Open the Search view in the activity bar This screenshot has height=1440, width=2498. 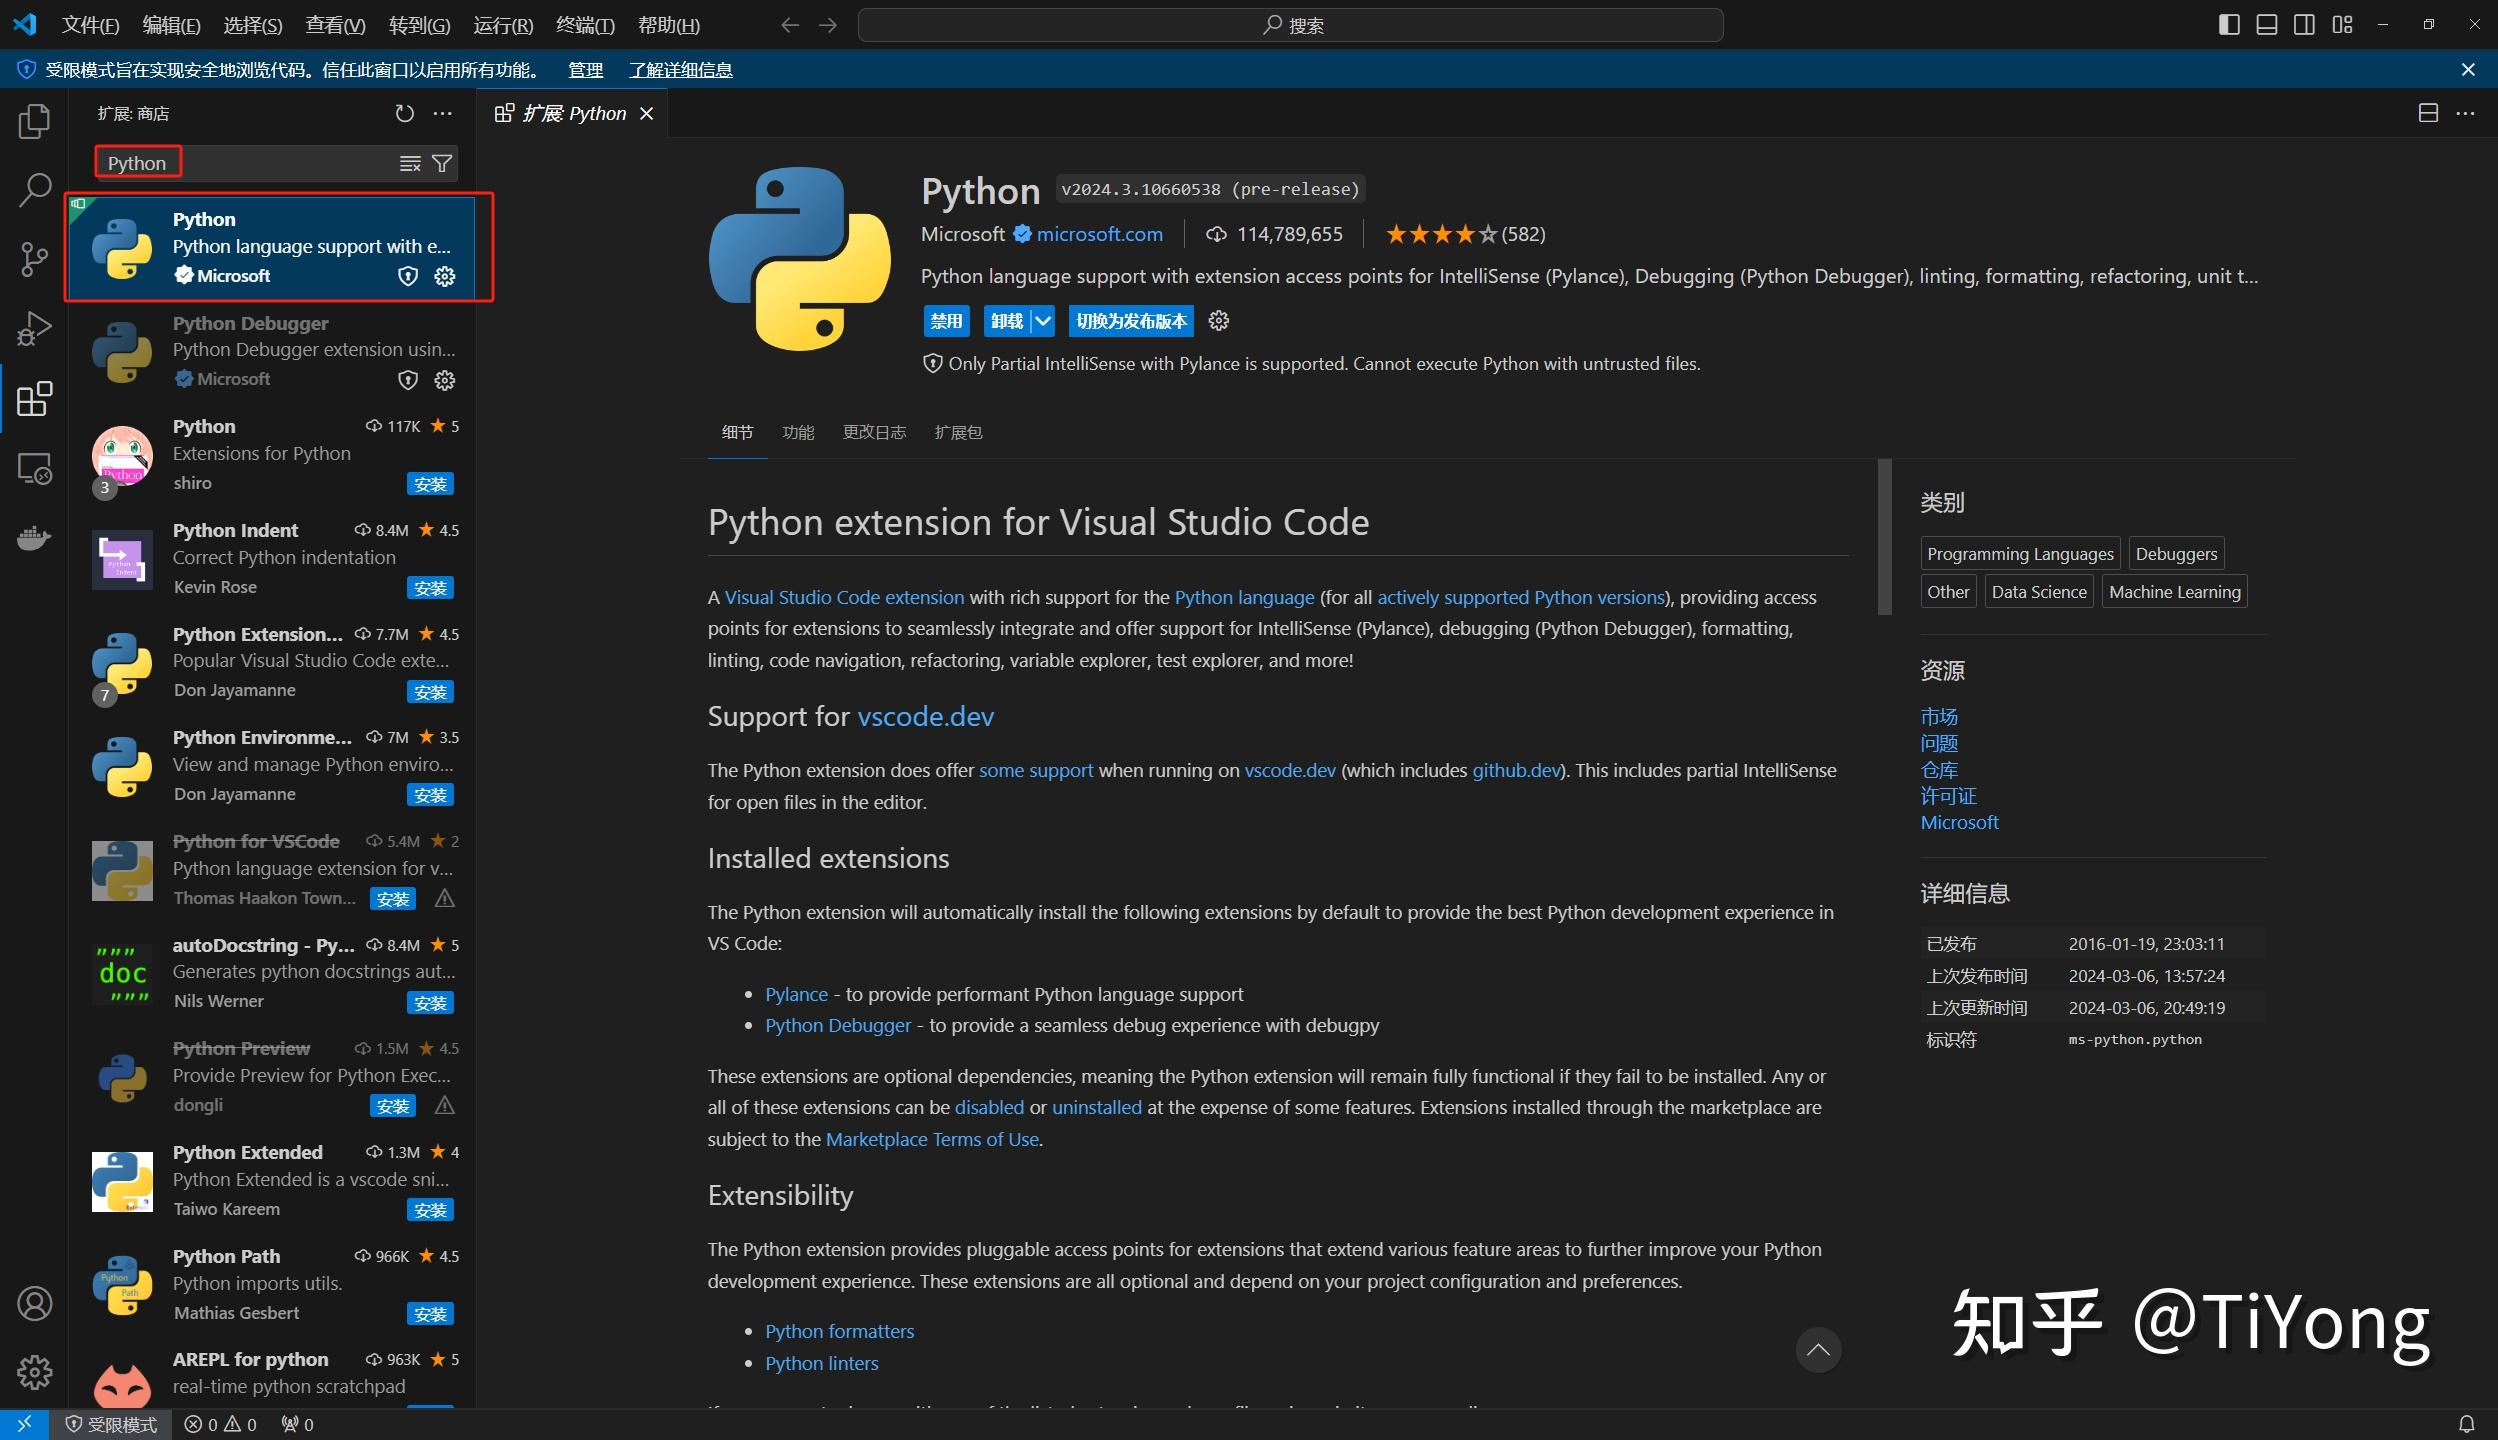tap(36, 188)
